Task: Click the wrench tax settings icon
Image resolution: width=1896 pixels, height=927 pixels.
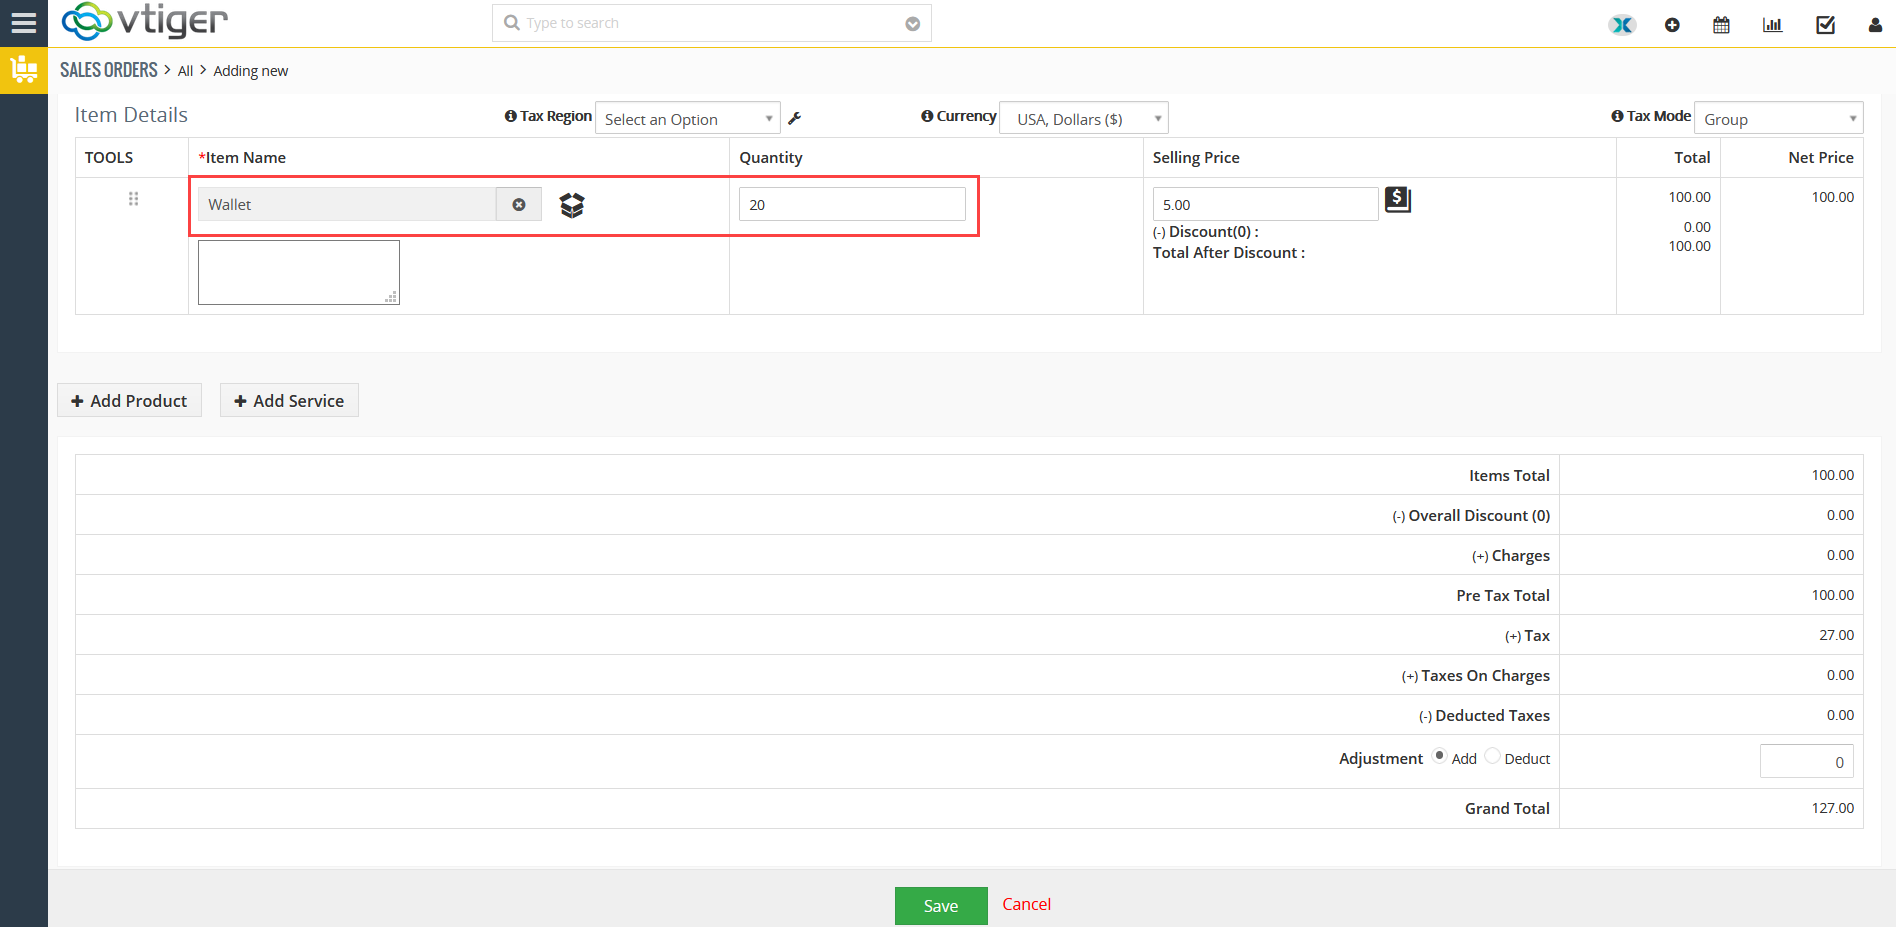Action: [x=795, y=118]
